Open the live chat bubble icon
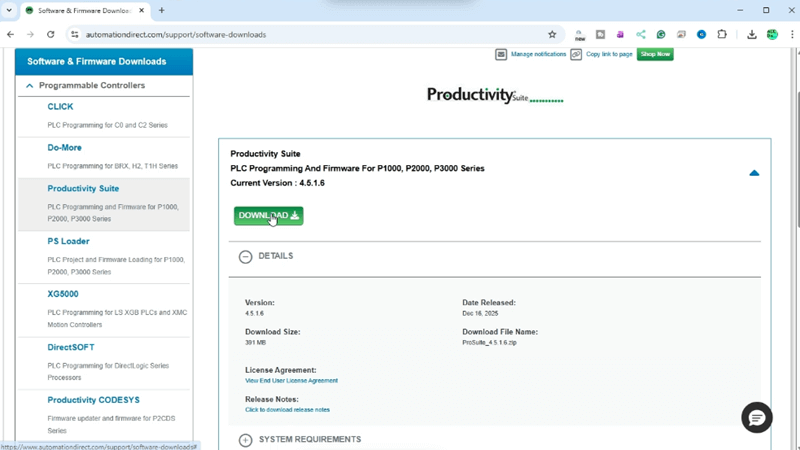Viewport: 800px width, 450px height. (x=756, y=417)
